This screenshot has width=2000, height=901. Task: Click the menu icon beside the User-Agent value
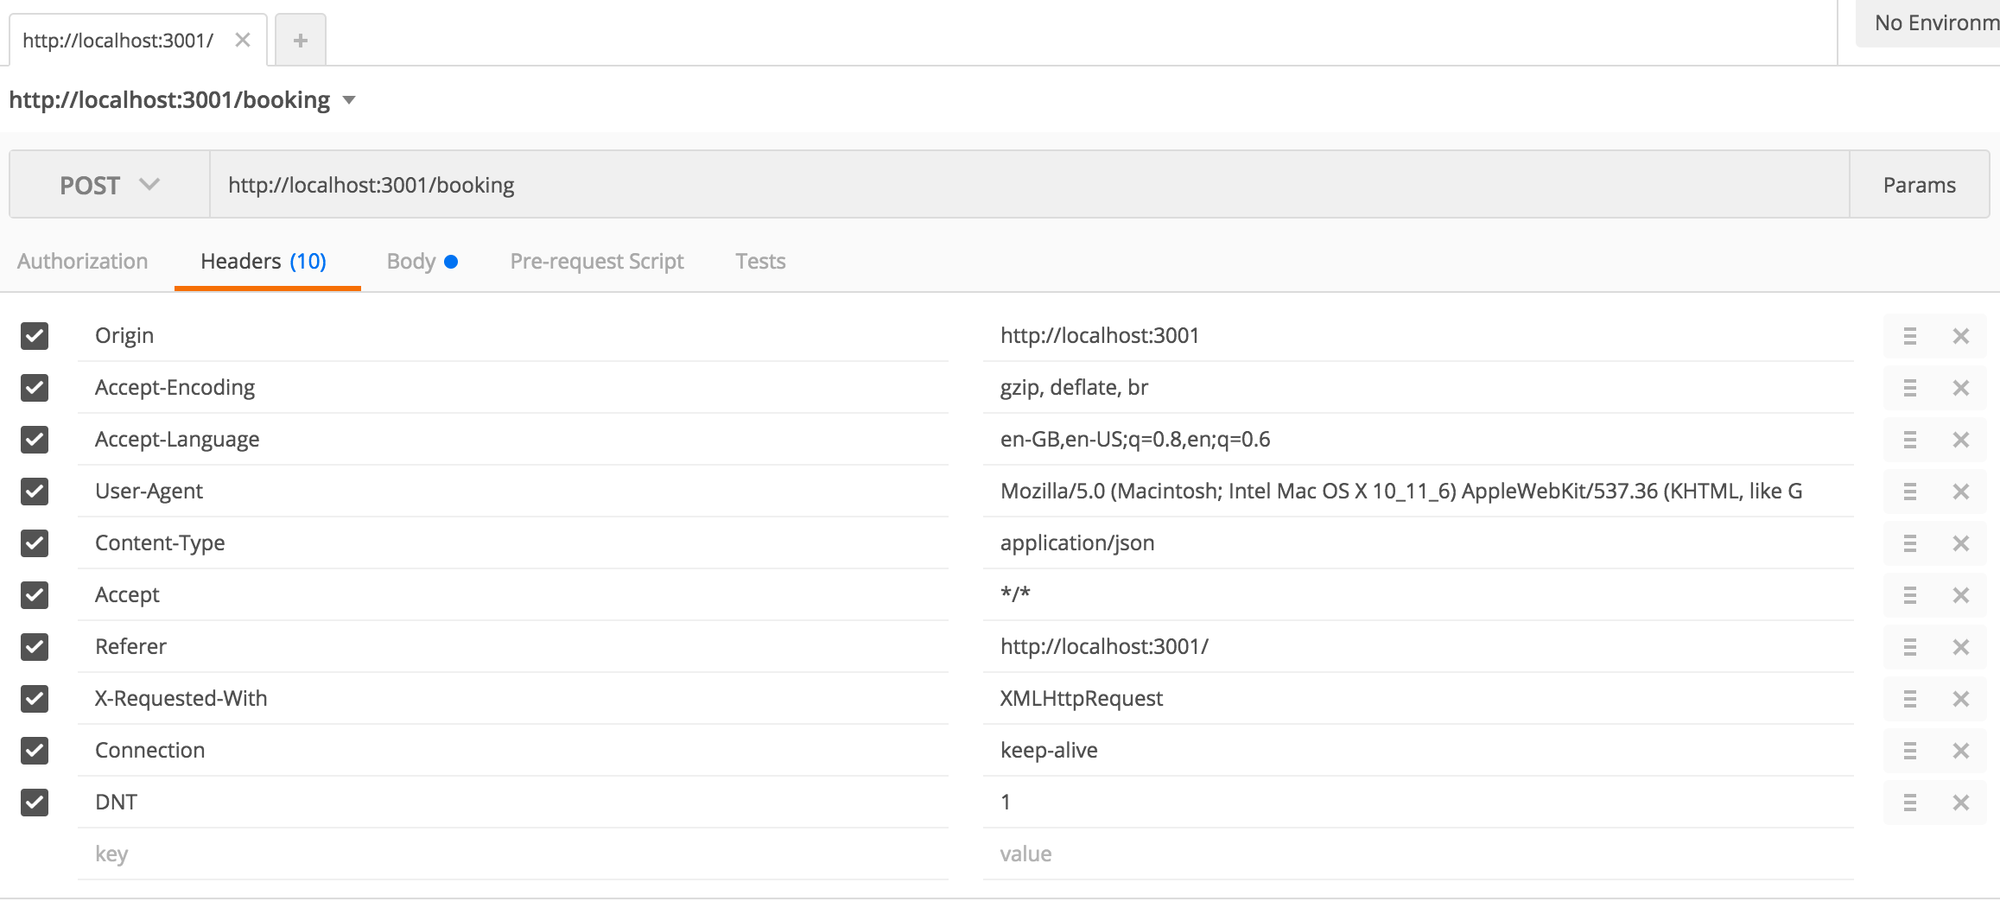[x=1910, y=491]
